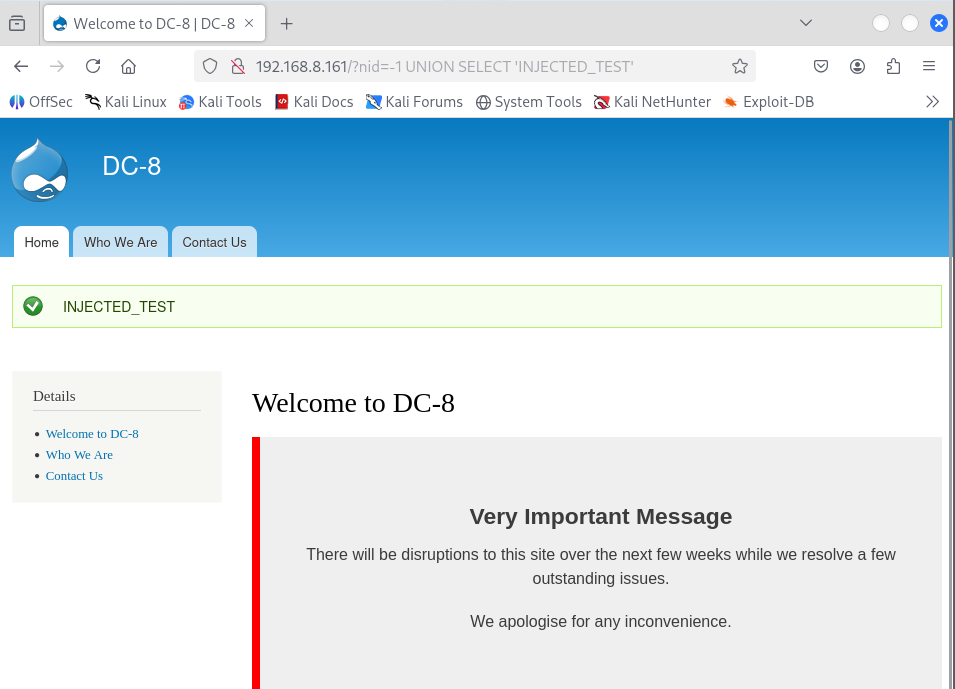Click the insecure connection padlock icon
The image size is (955, 689).
pos(237,66)
